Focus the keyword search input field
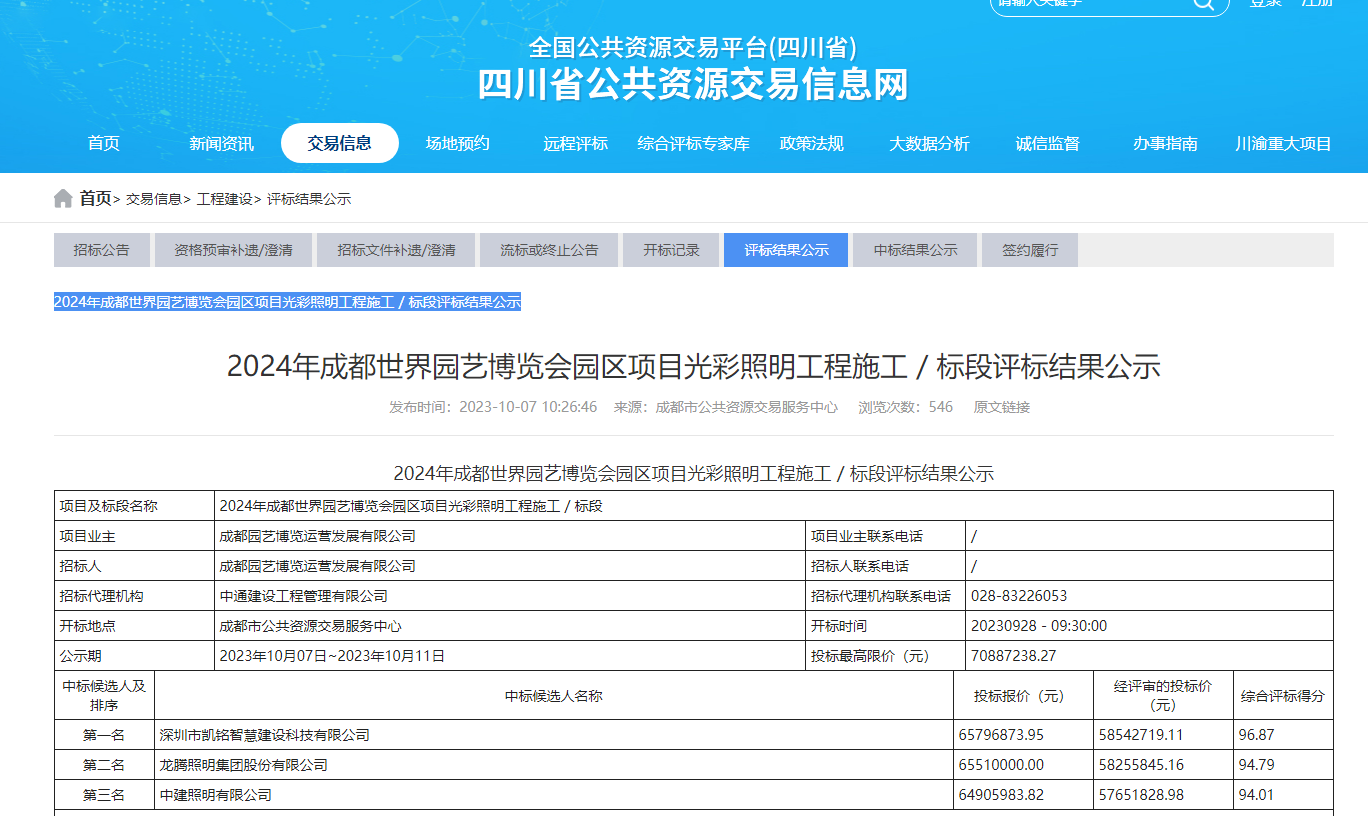This screenshot has width=1368, height=816. 1090,4
